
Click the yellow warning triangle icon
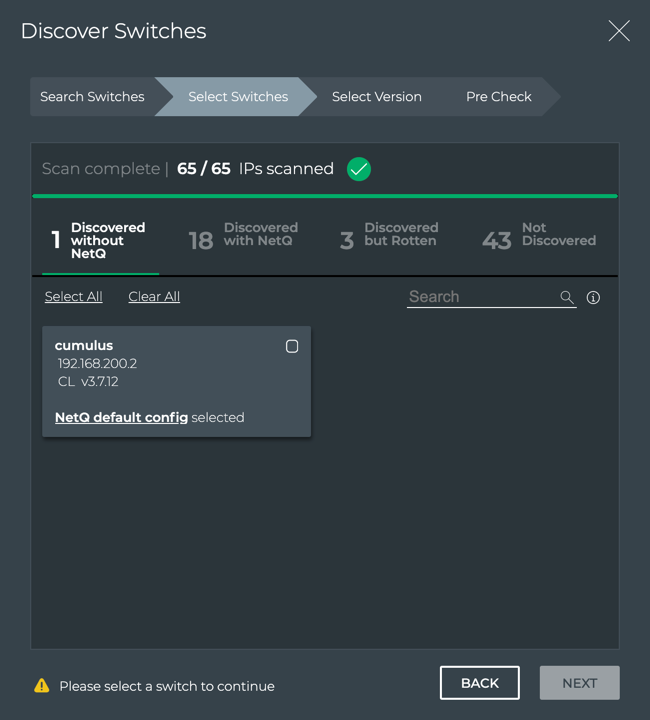tap(42, 686)
